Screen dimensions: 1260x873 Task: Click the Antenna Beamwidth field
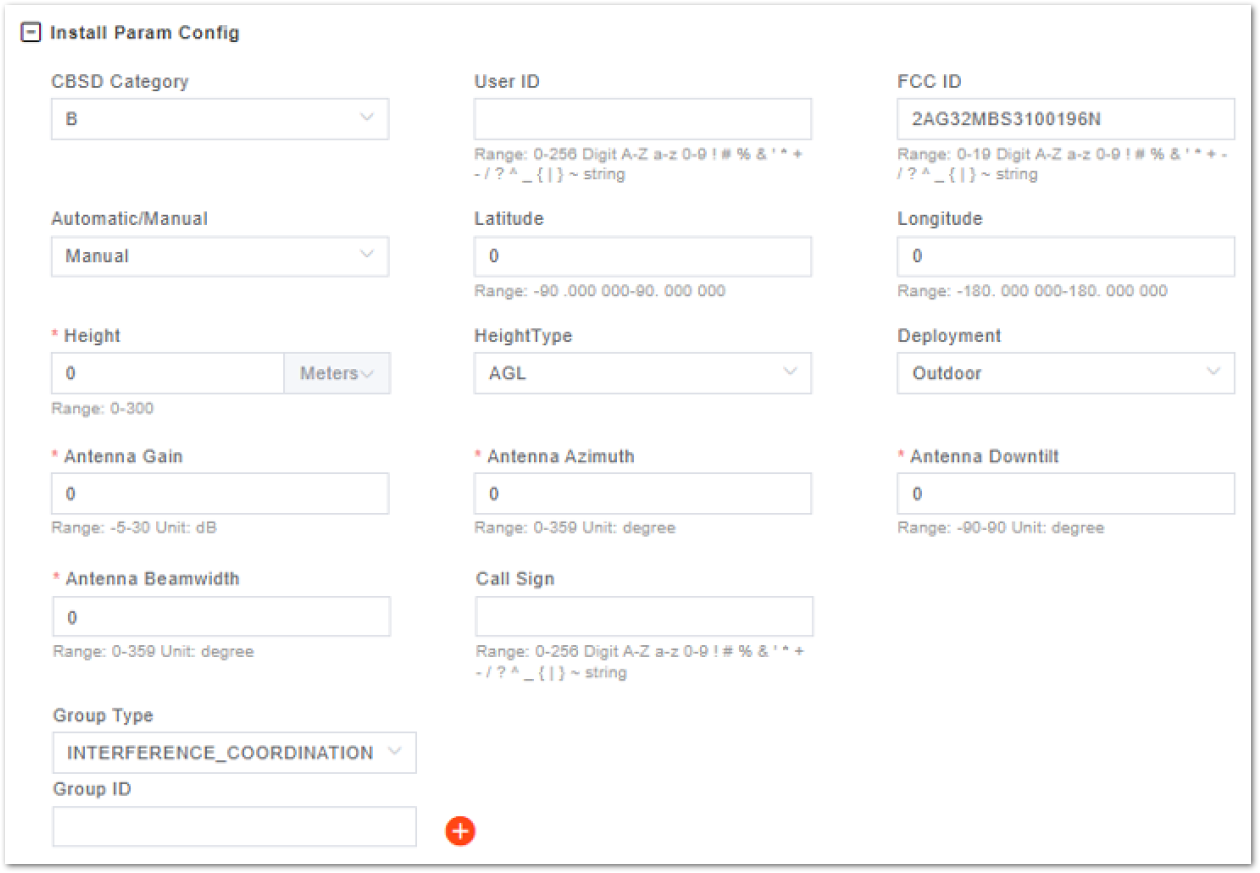[x=221, y=617]
